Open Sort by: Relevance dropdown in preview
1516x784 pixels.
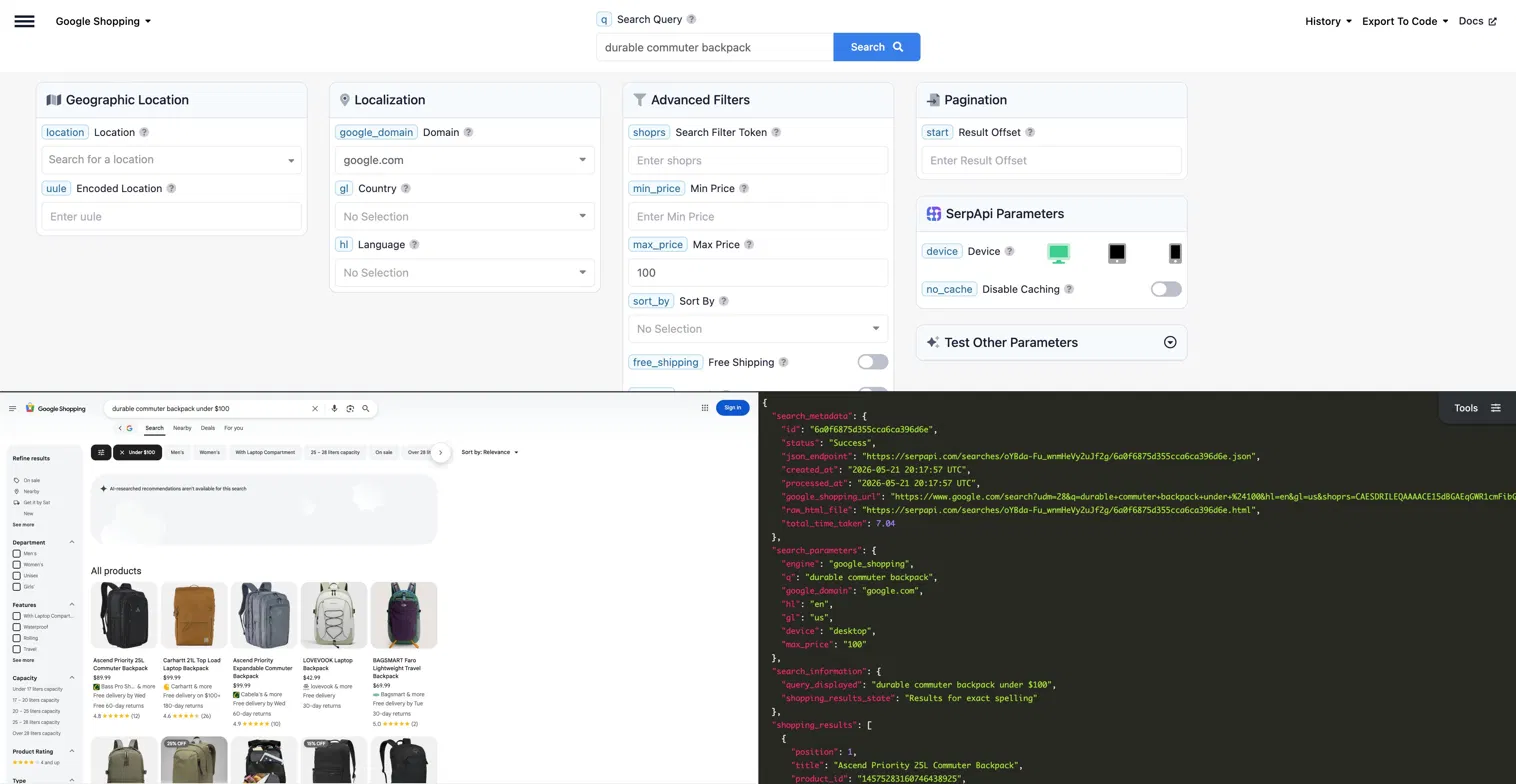tap(490, 452)
